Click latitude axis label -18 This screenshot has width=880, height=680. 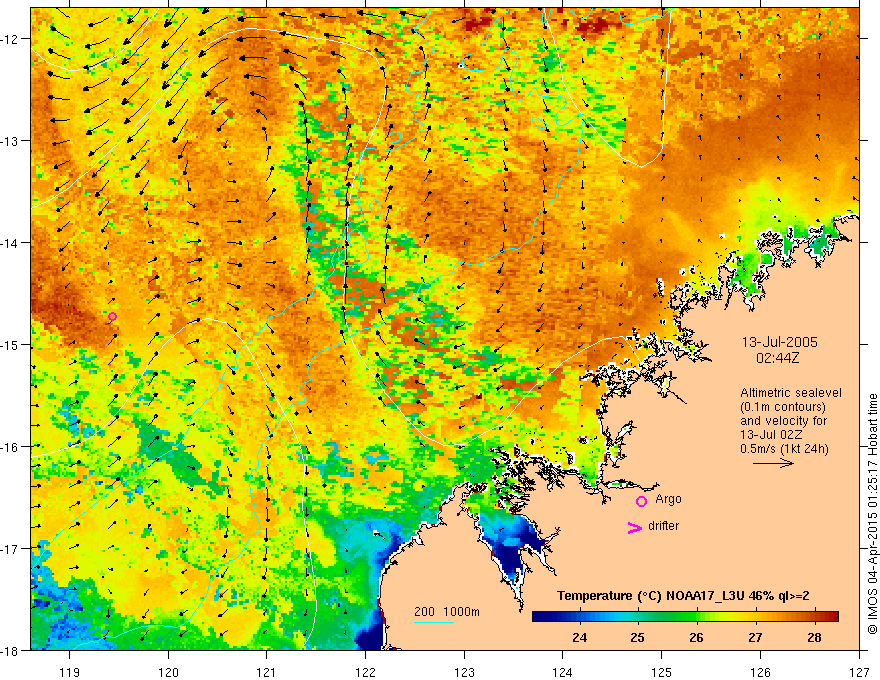(x=12, y=651)
